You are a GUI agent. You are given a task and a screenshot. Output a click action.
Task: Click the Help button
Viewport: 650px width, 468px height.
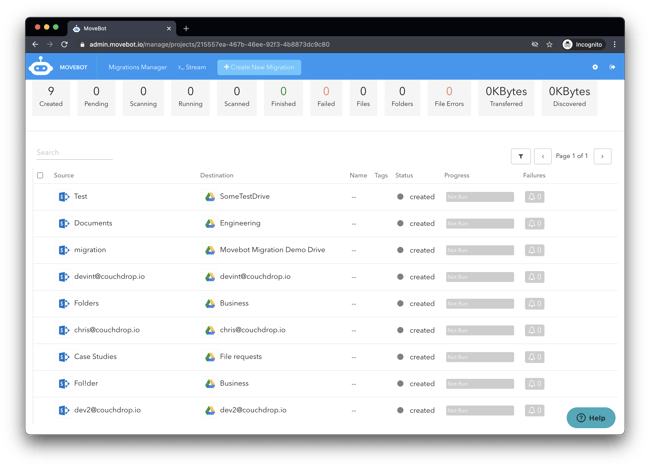coord(591,418)
